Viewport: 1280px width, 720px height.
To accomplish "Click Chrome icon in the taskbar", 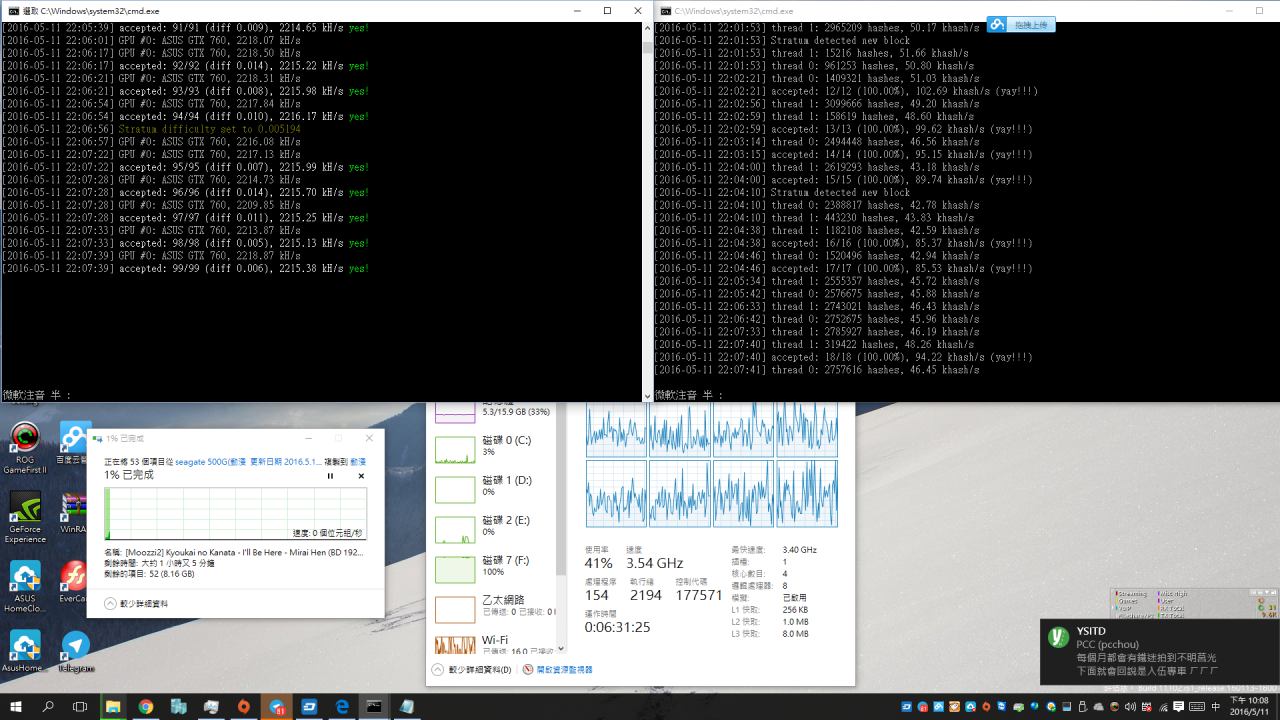I will [x=146, y=707].
